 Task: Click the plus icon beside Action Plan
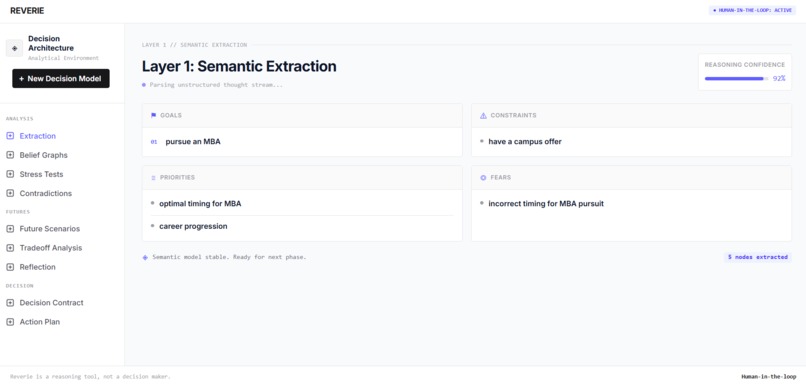[10, 322]
